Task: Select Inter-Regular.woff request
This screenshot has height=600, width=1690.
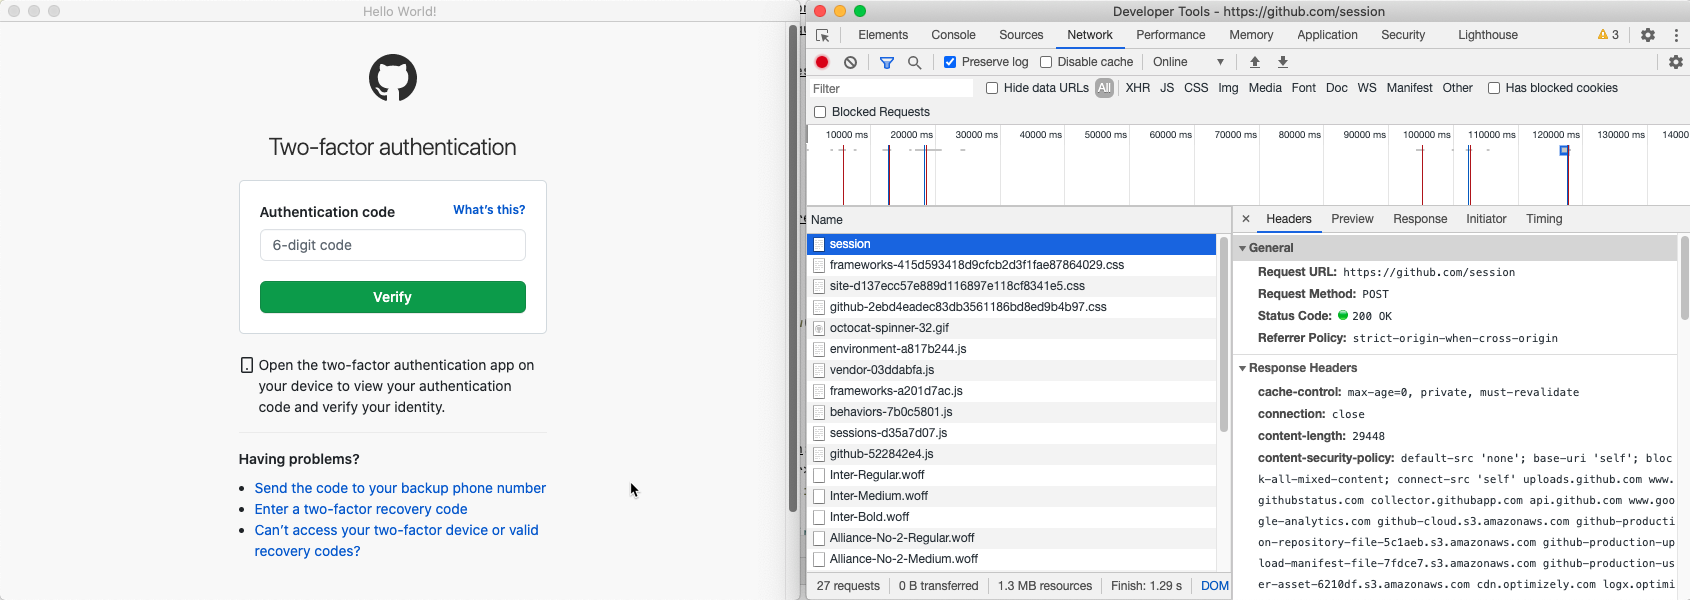Action: pos(1011,475)
